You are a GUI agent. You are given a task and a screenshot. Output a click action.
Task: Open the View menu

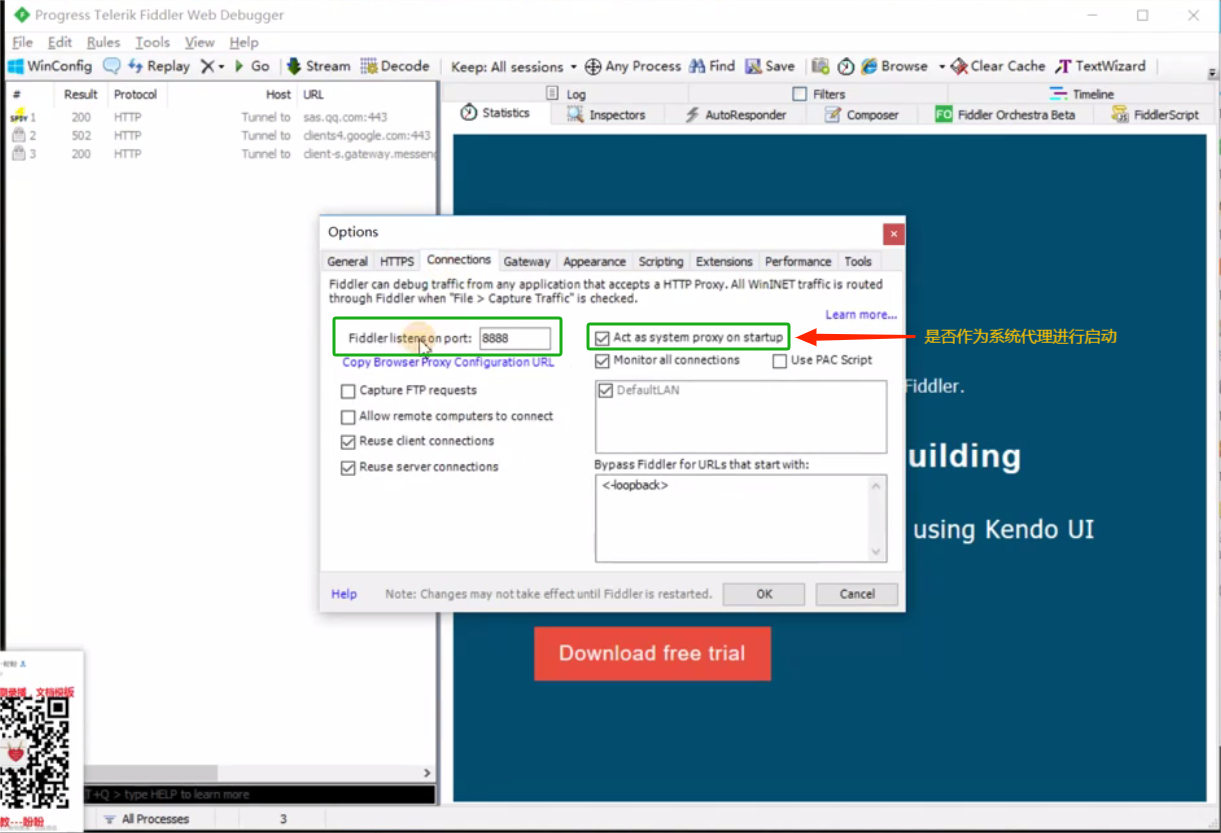click(200, 42)
